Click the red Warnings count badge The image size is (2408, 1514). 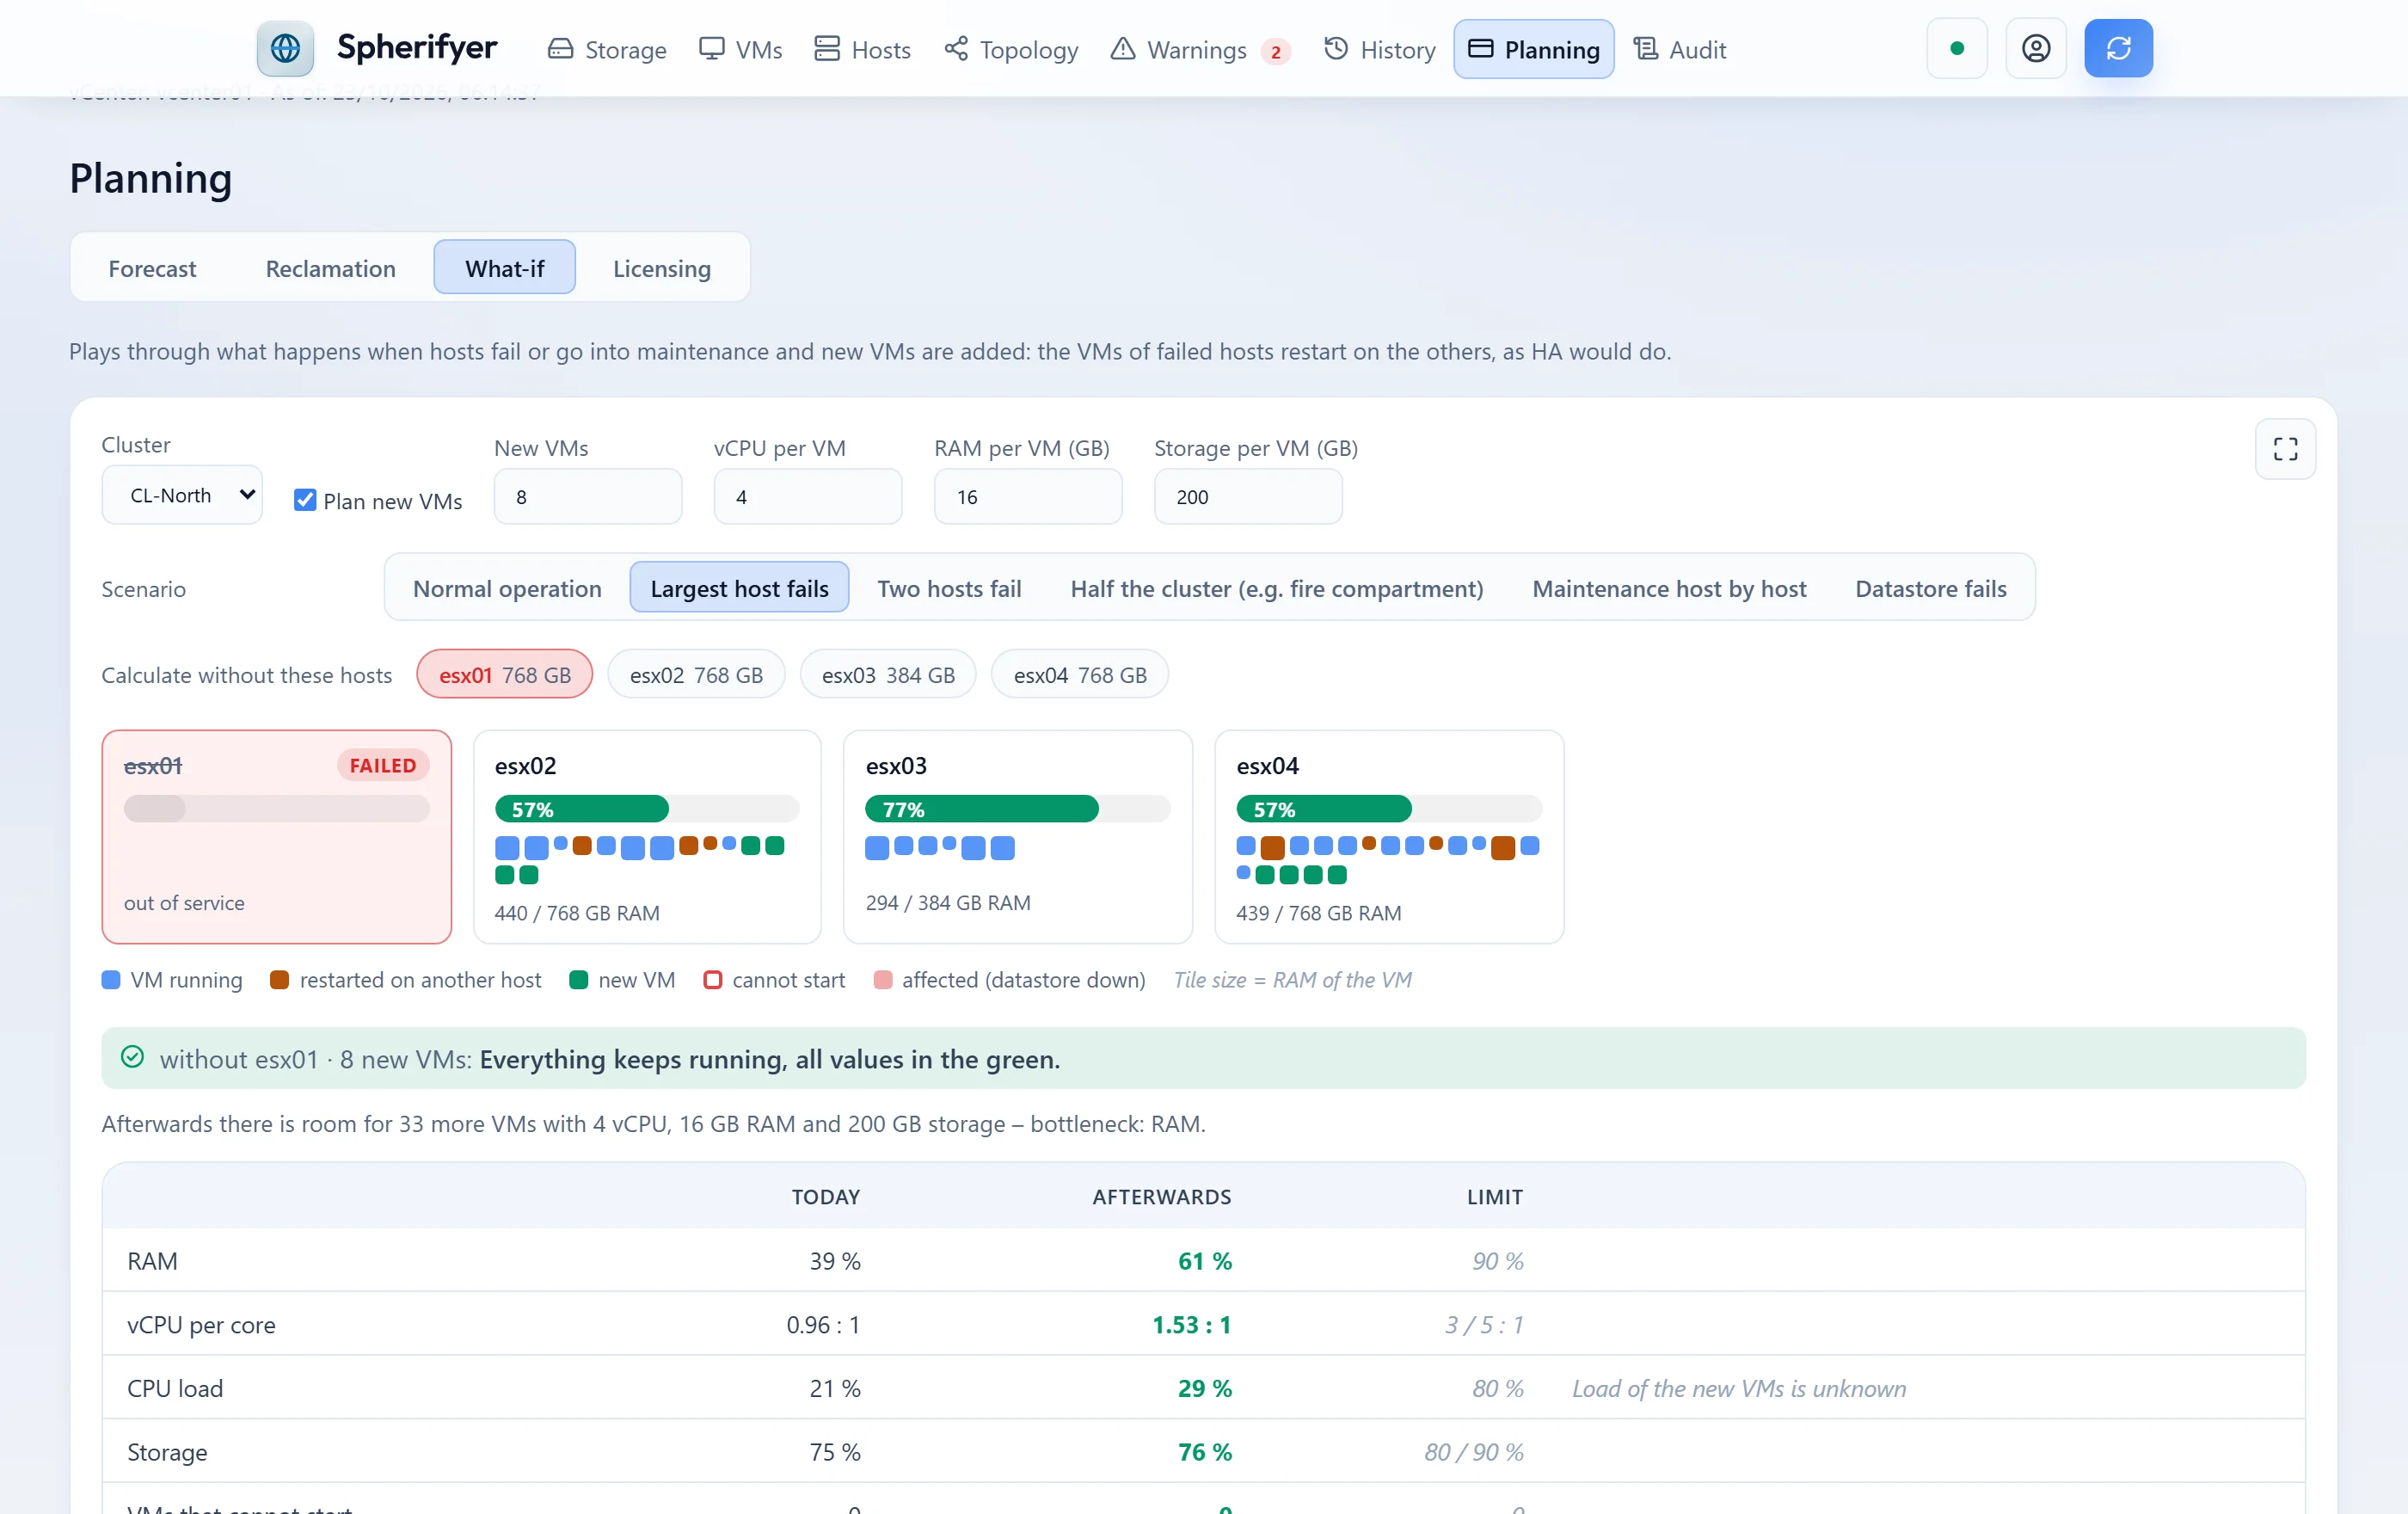click(1275, 51)
